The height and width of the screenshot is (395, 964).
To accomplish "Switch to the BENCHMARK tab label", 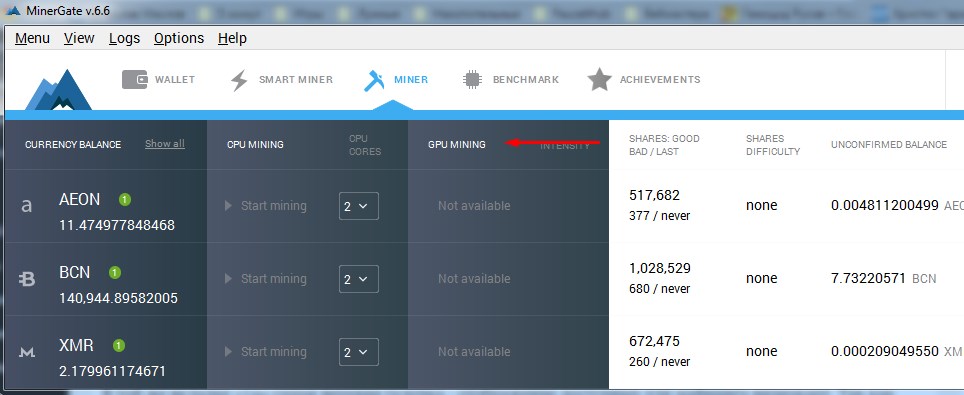I will (526, 79).
